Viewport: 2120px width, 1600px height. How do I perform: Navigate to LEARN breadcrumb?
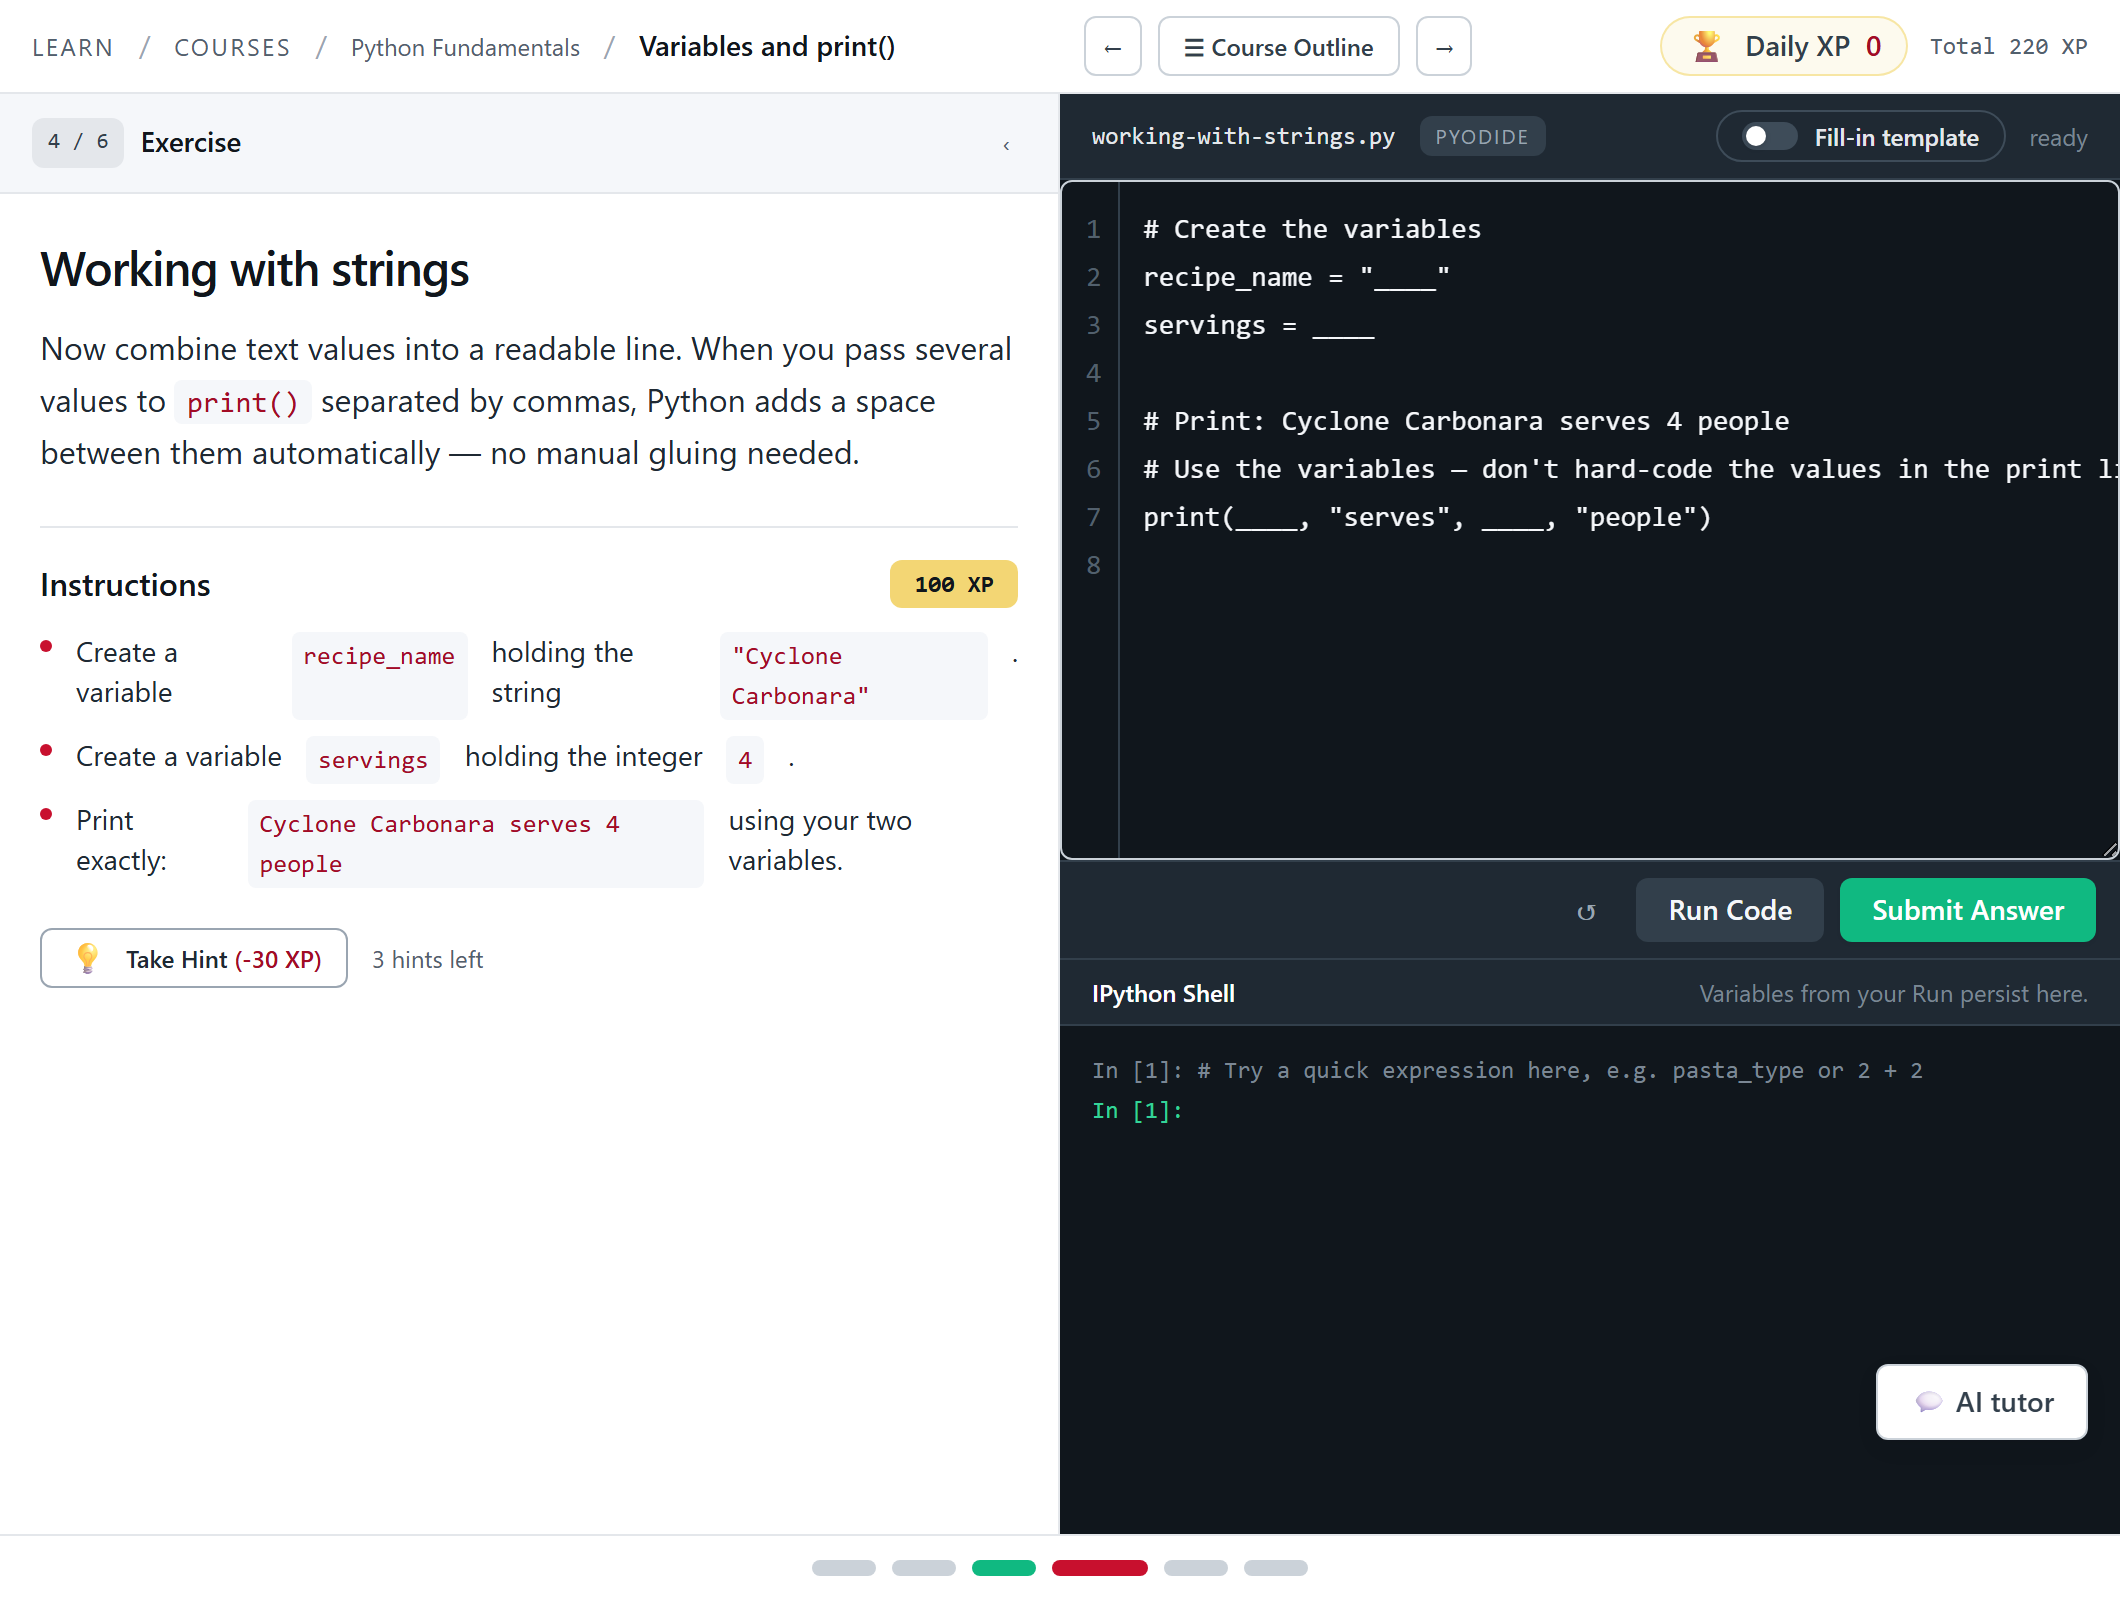tap(73, 47)
